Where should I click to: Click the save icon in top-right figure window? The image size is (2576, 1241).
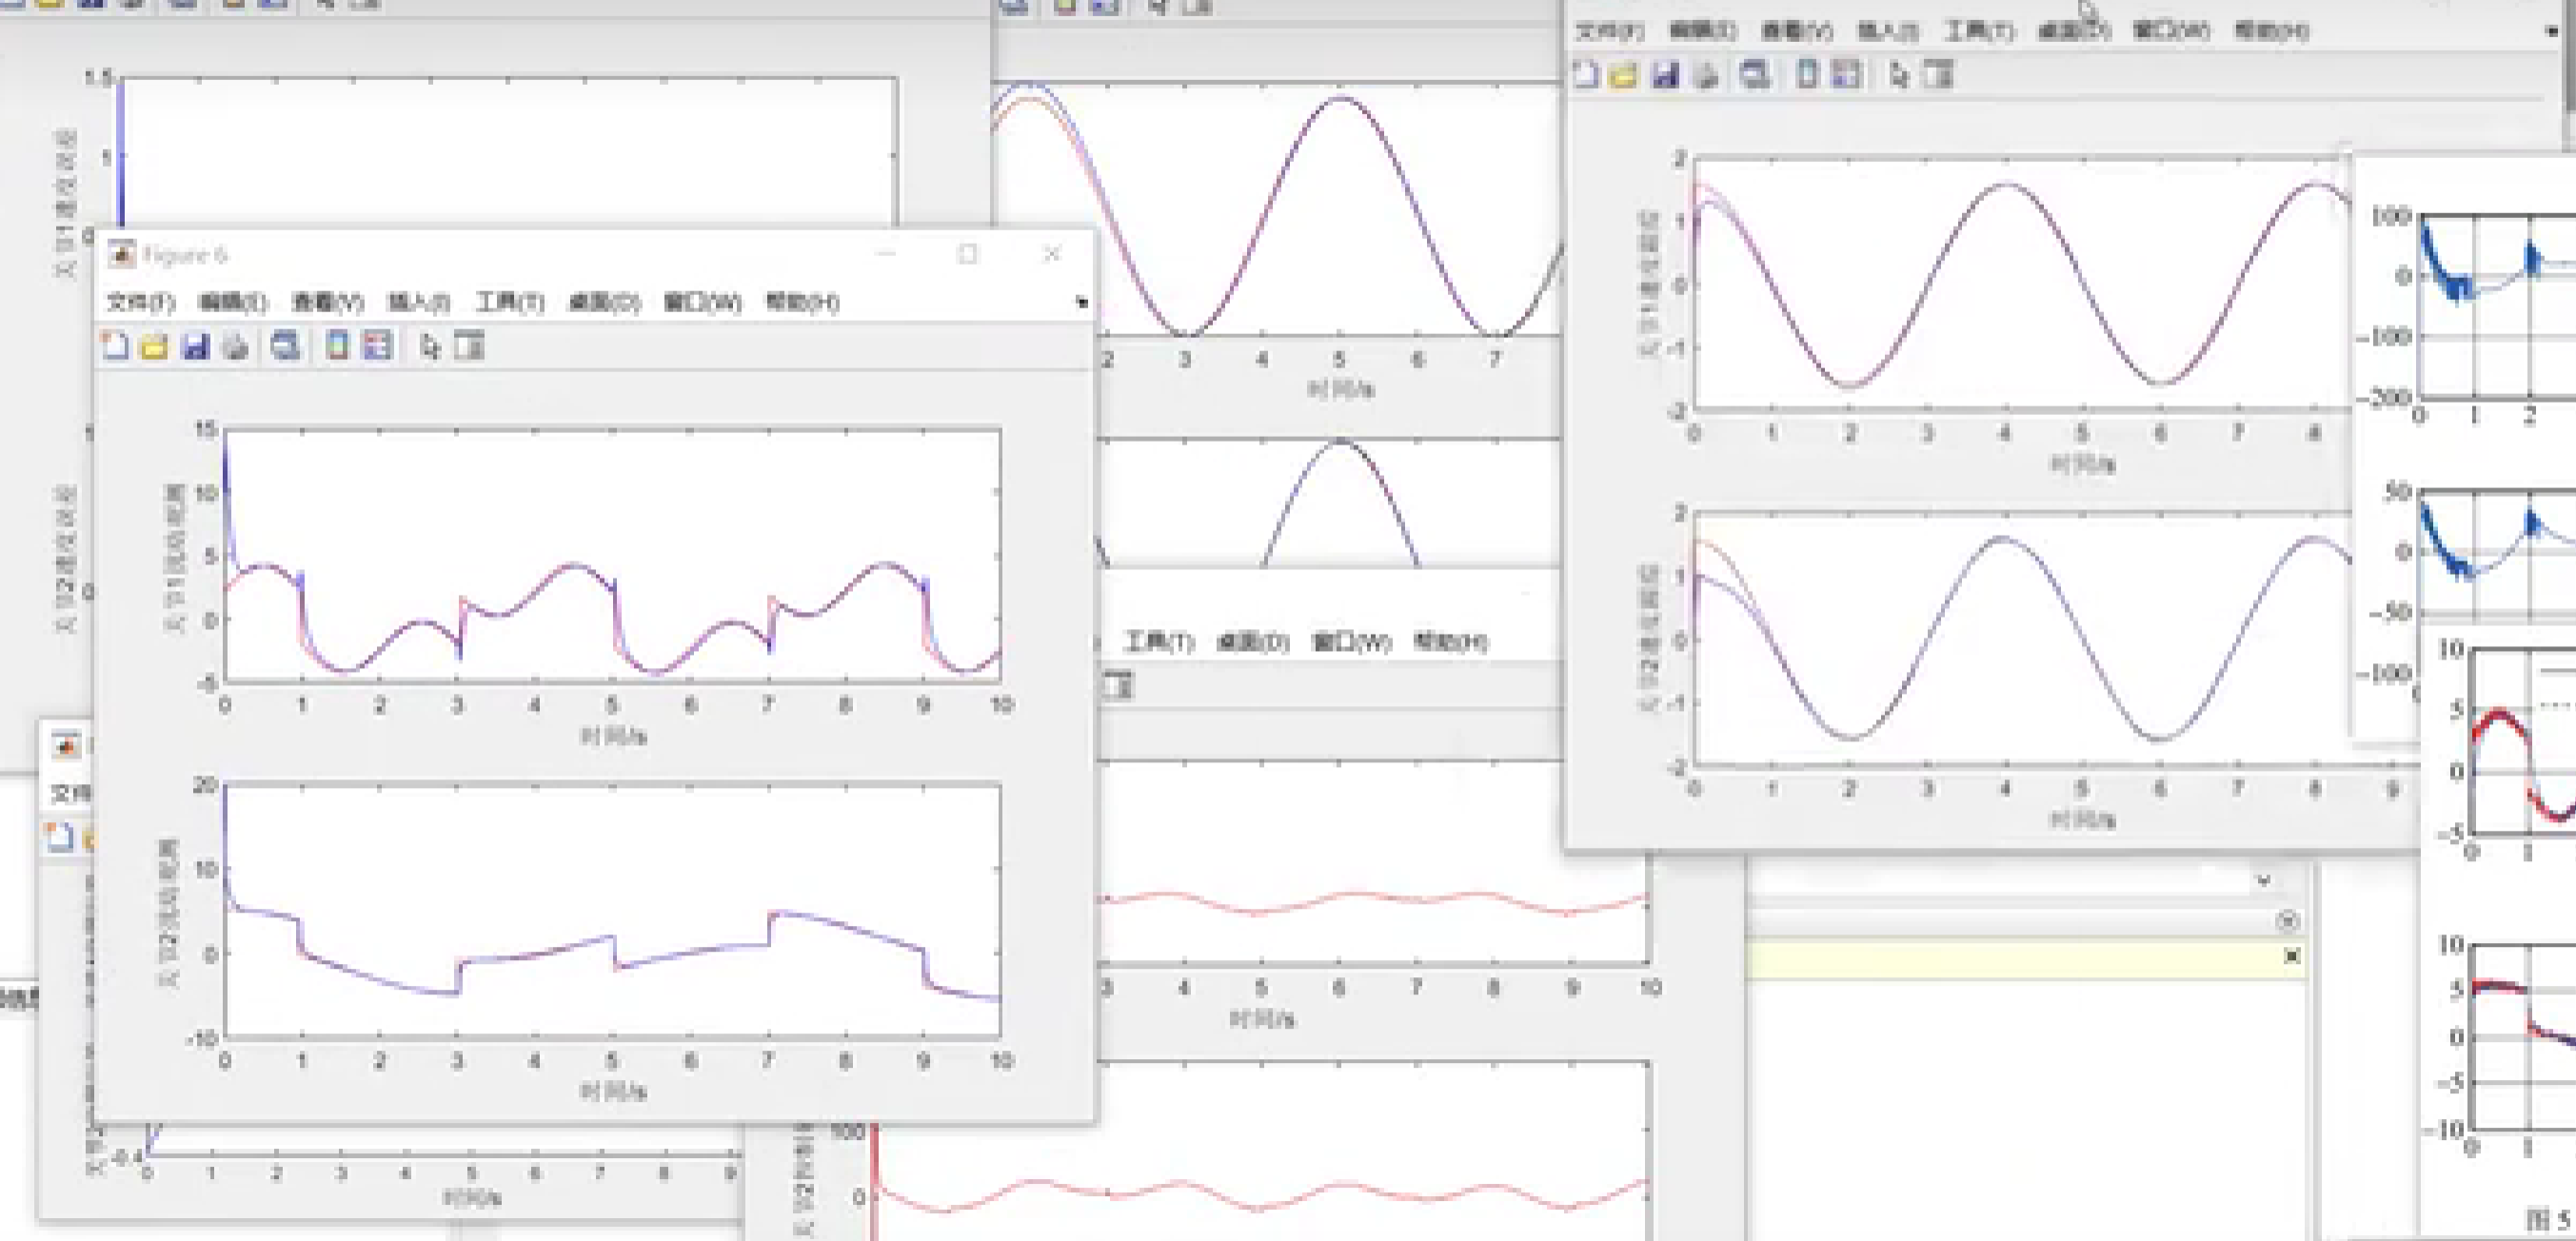point(1664,75)
